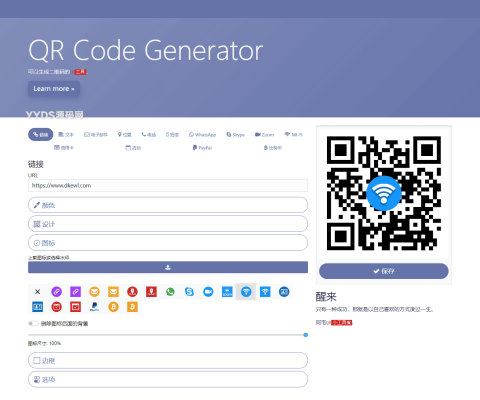
Task: Switch to the Zoom tab
Action: click(264, 135)
